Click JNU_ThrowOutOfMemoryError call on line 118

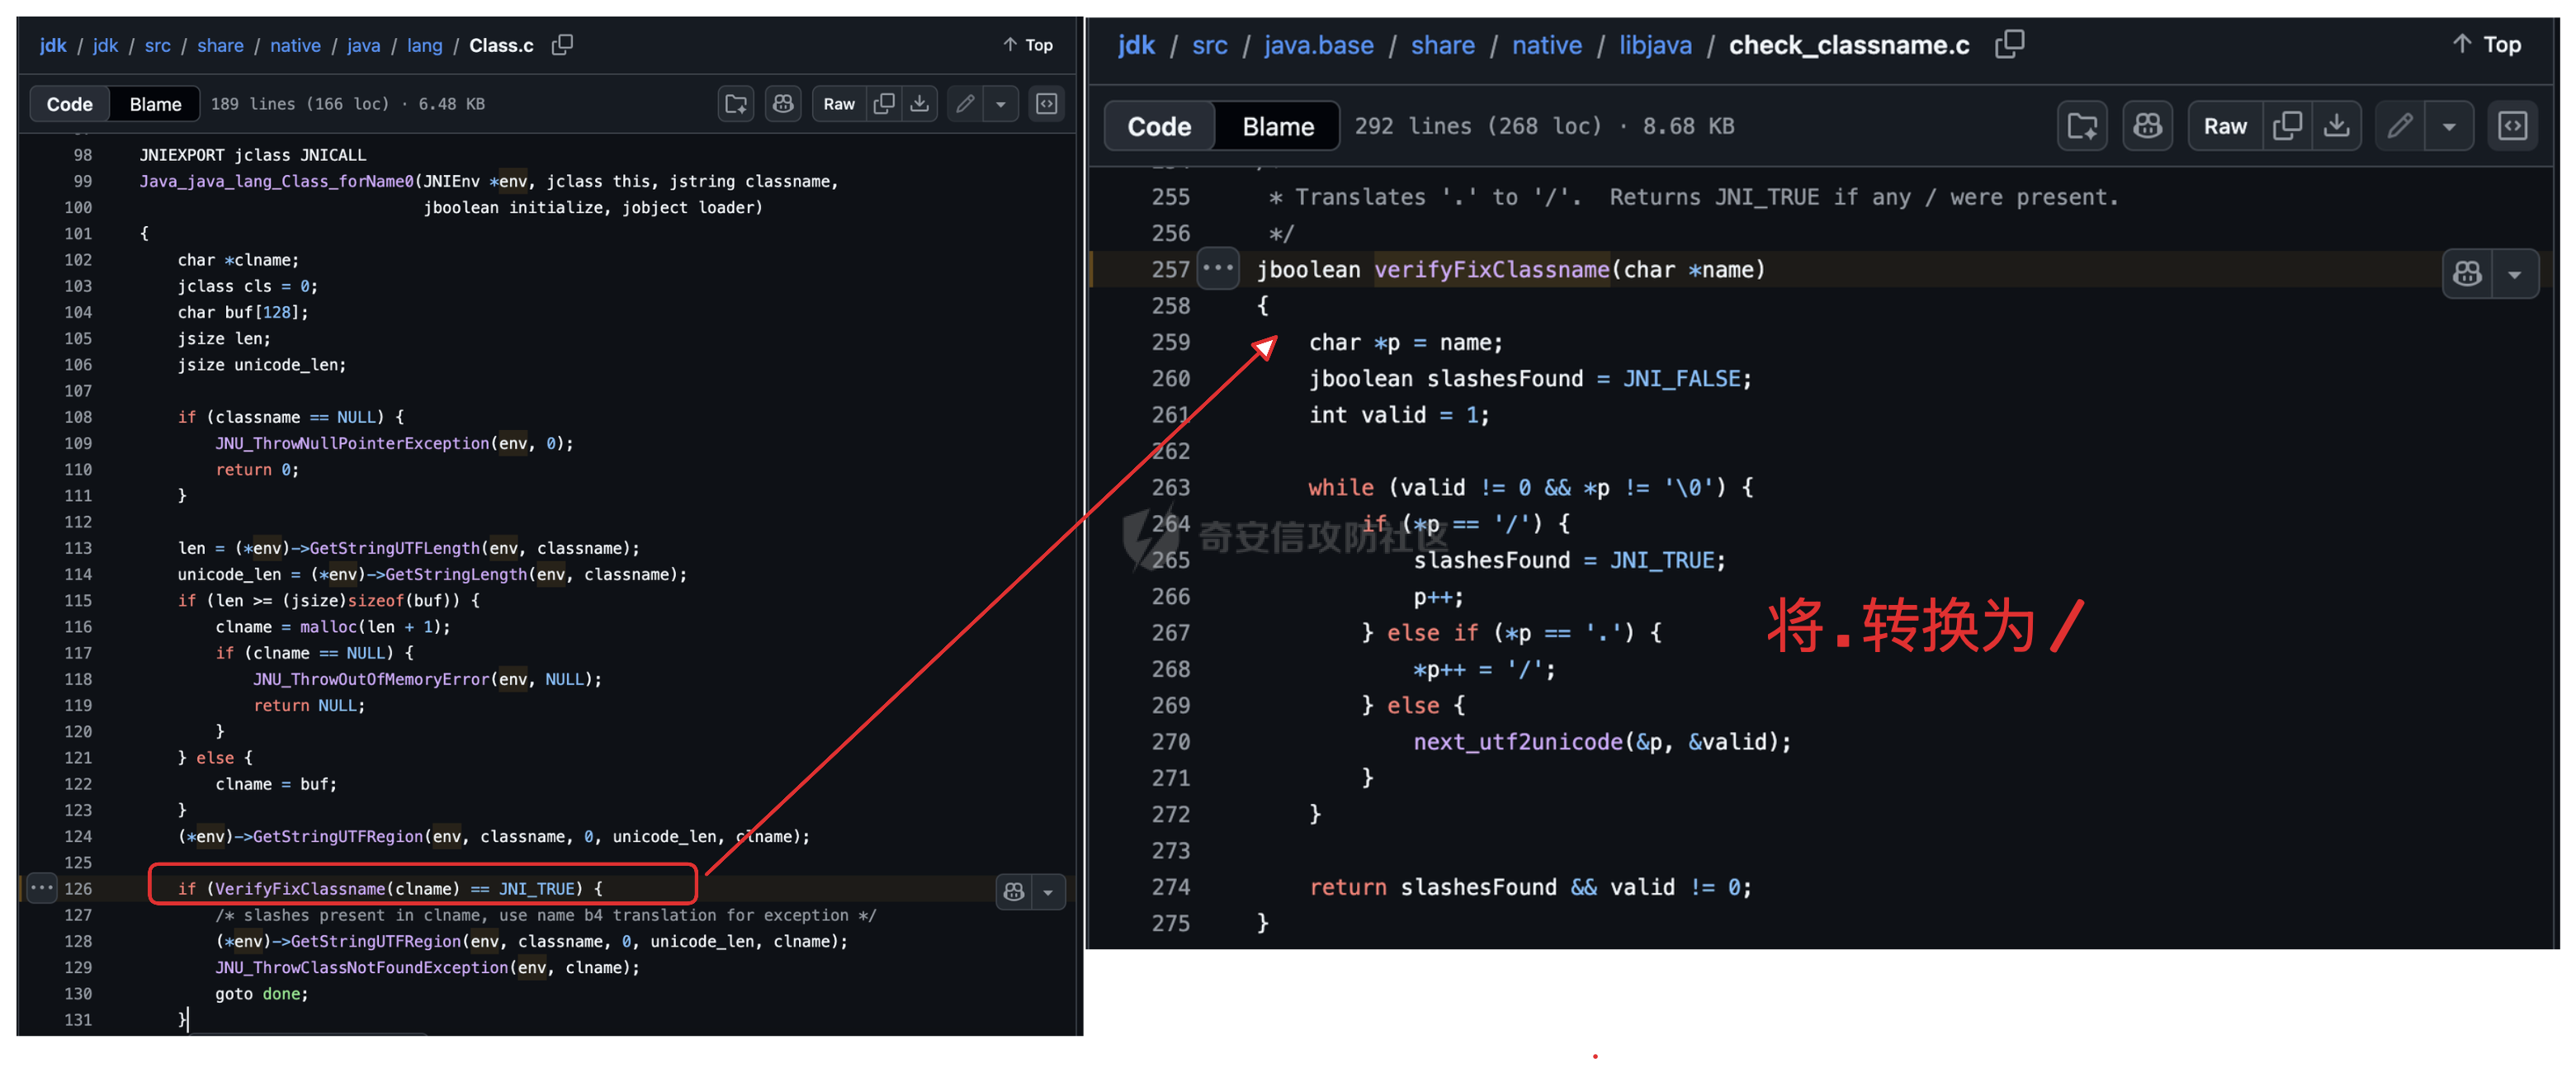[x=371, y=679]
